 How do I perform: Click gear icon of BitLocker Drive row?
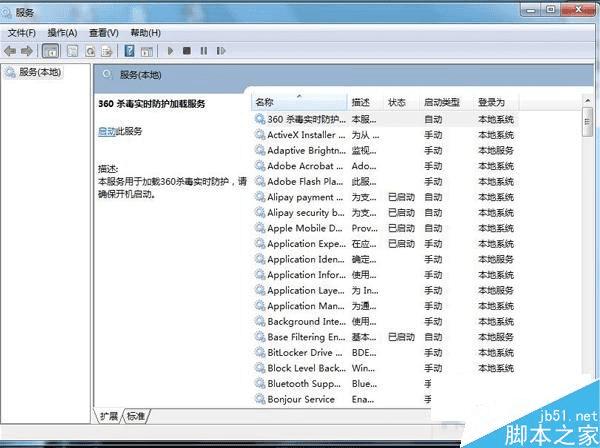[x=260, y=352]
